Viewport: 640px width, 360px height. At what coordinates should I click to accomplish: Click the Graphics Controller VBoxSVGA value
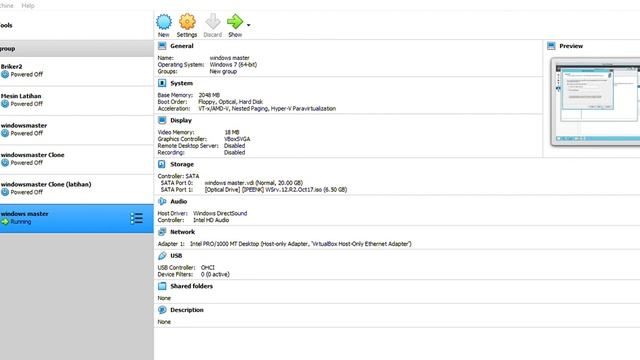(x=237, y=139)
